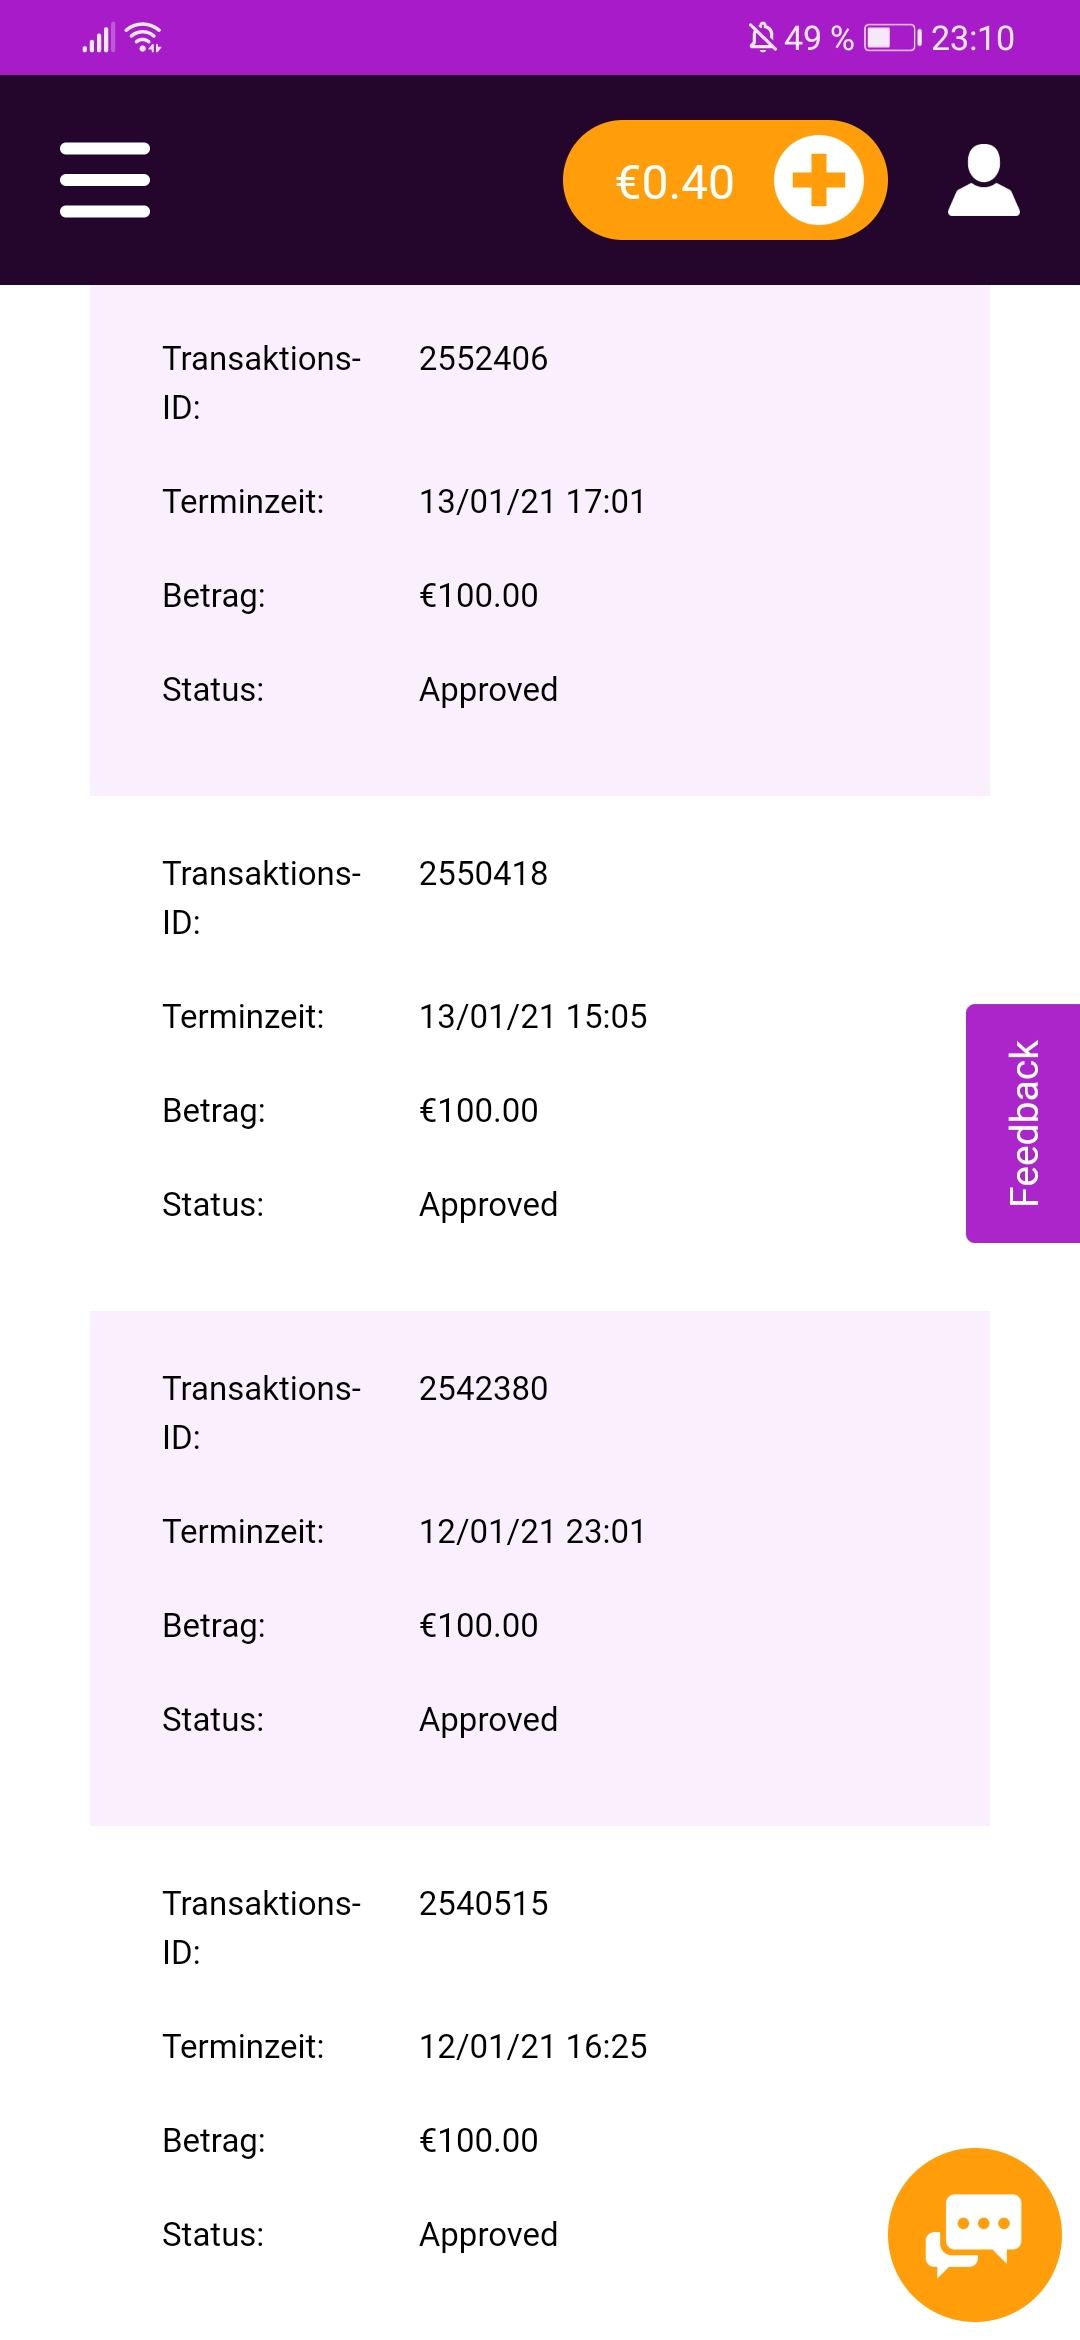1080x2340 pixels.
Task: Tap the date 12/01/21 16:25
Action: (x=533, y=2046)
